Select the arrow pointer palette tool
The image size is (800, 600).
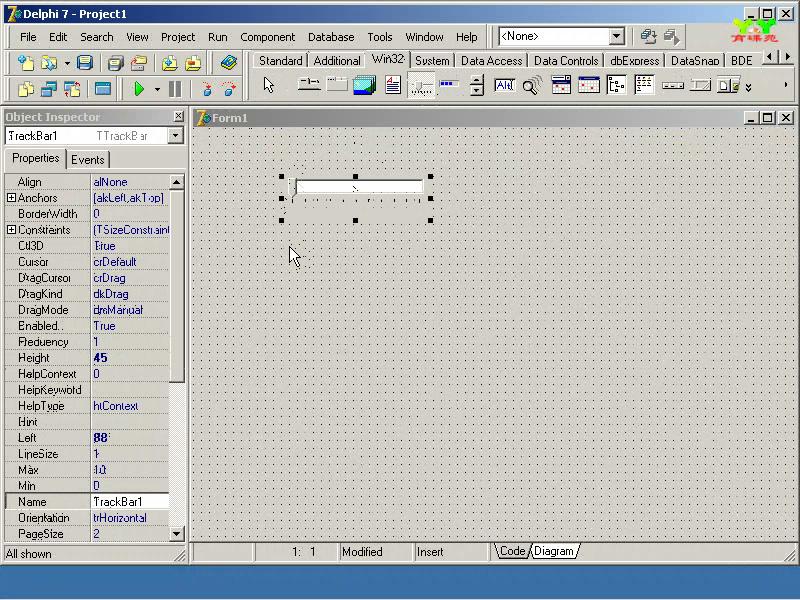coord(269,85)
